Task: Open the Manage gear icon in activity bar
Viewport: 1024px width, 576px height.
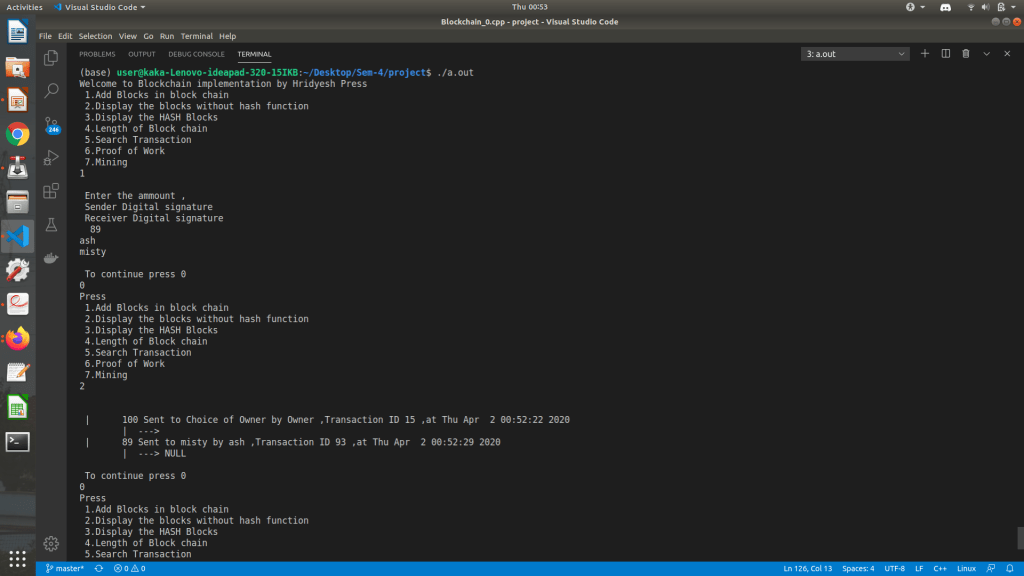Action: tap(51, 543)
